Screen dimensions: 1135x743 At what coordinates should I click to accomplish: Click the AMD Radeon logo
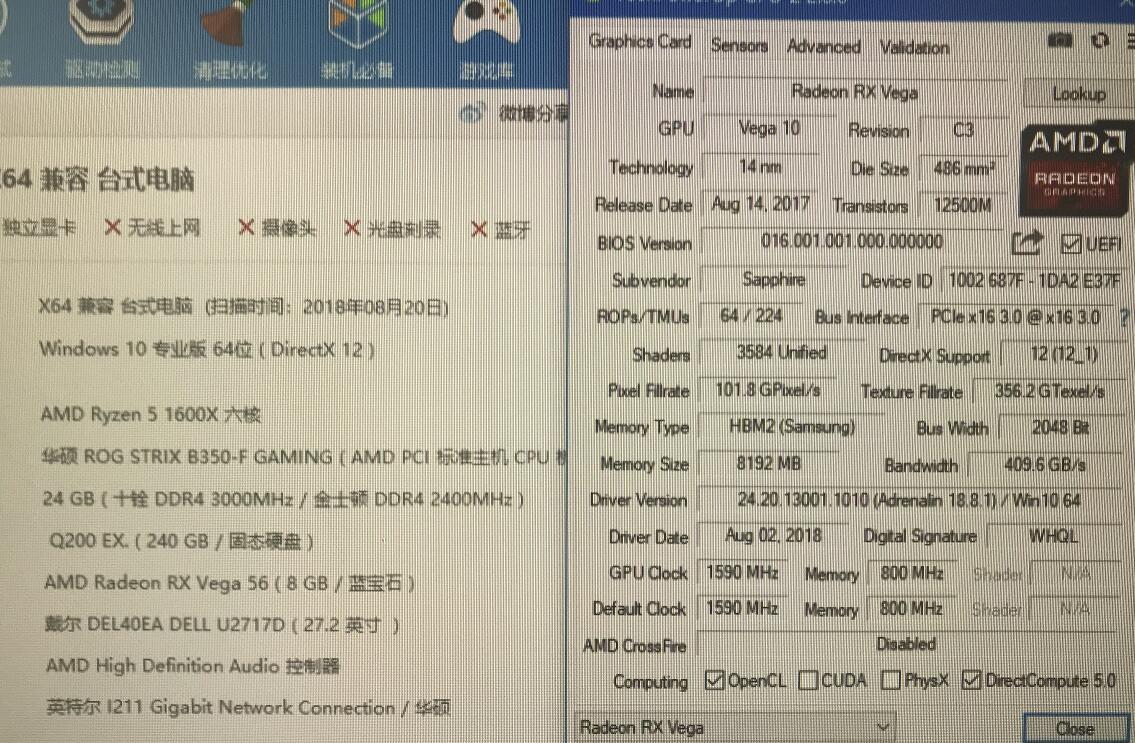click(x=1074, y=169)
